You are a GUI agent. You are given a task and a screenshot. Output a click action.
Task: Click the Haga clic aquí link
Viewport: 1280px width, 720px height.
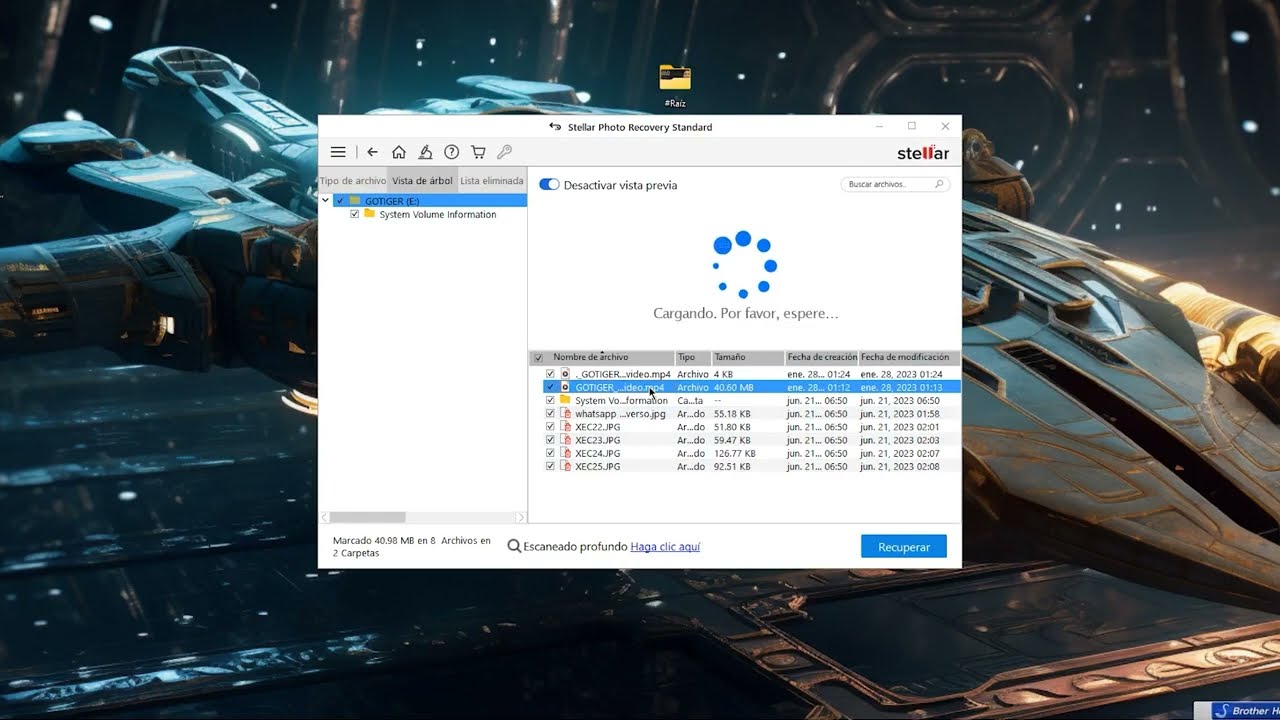click(x=665, y=547)
